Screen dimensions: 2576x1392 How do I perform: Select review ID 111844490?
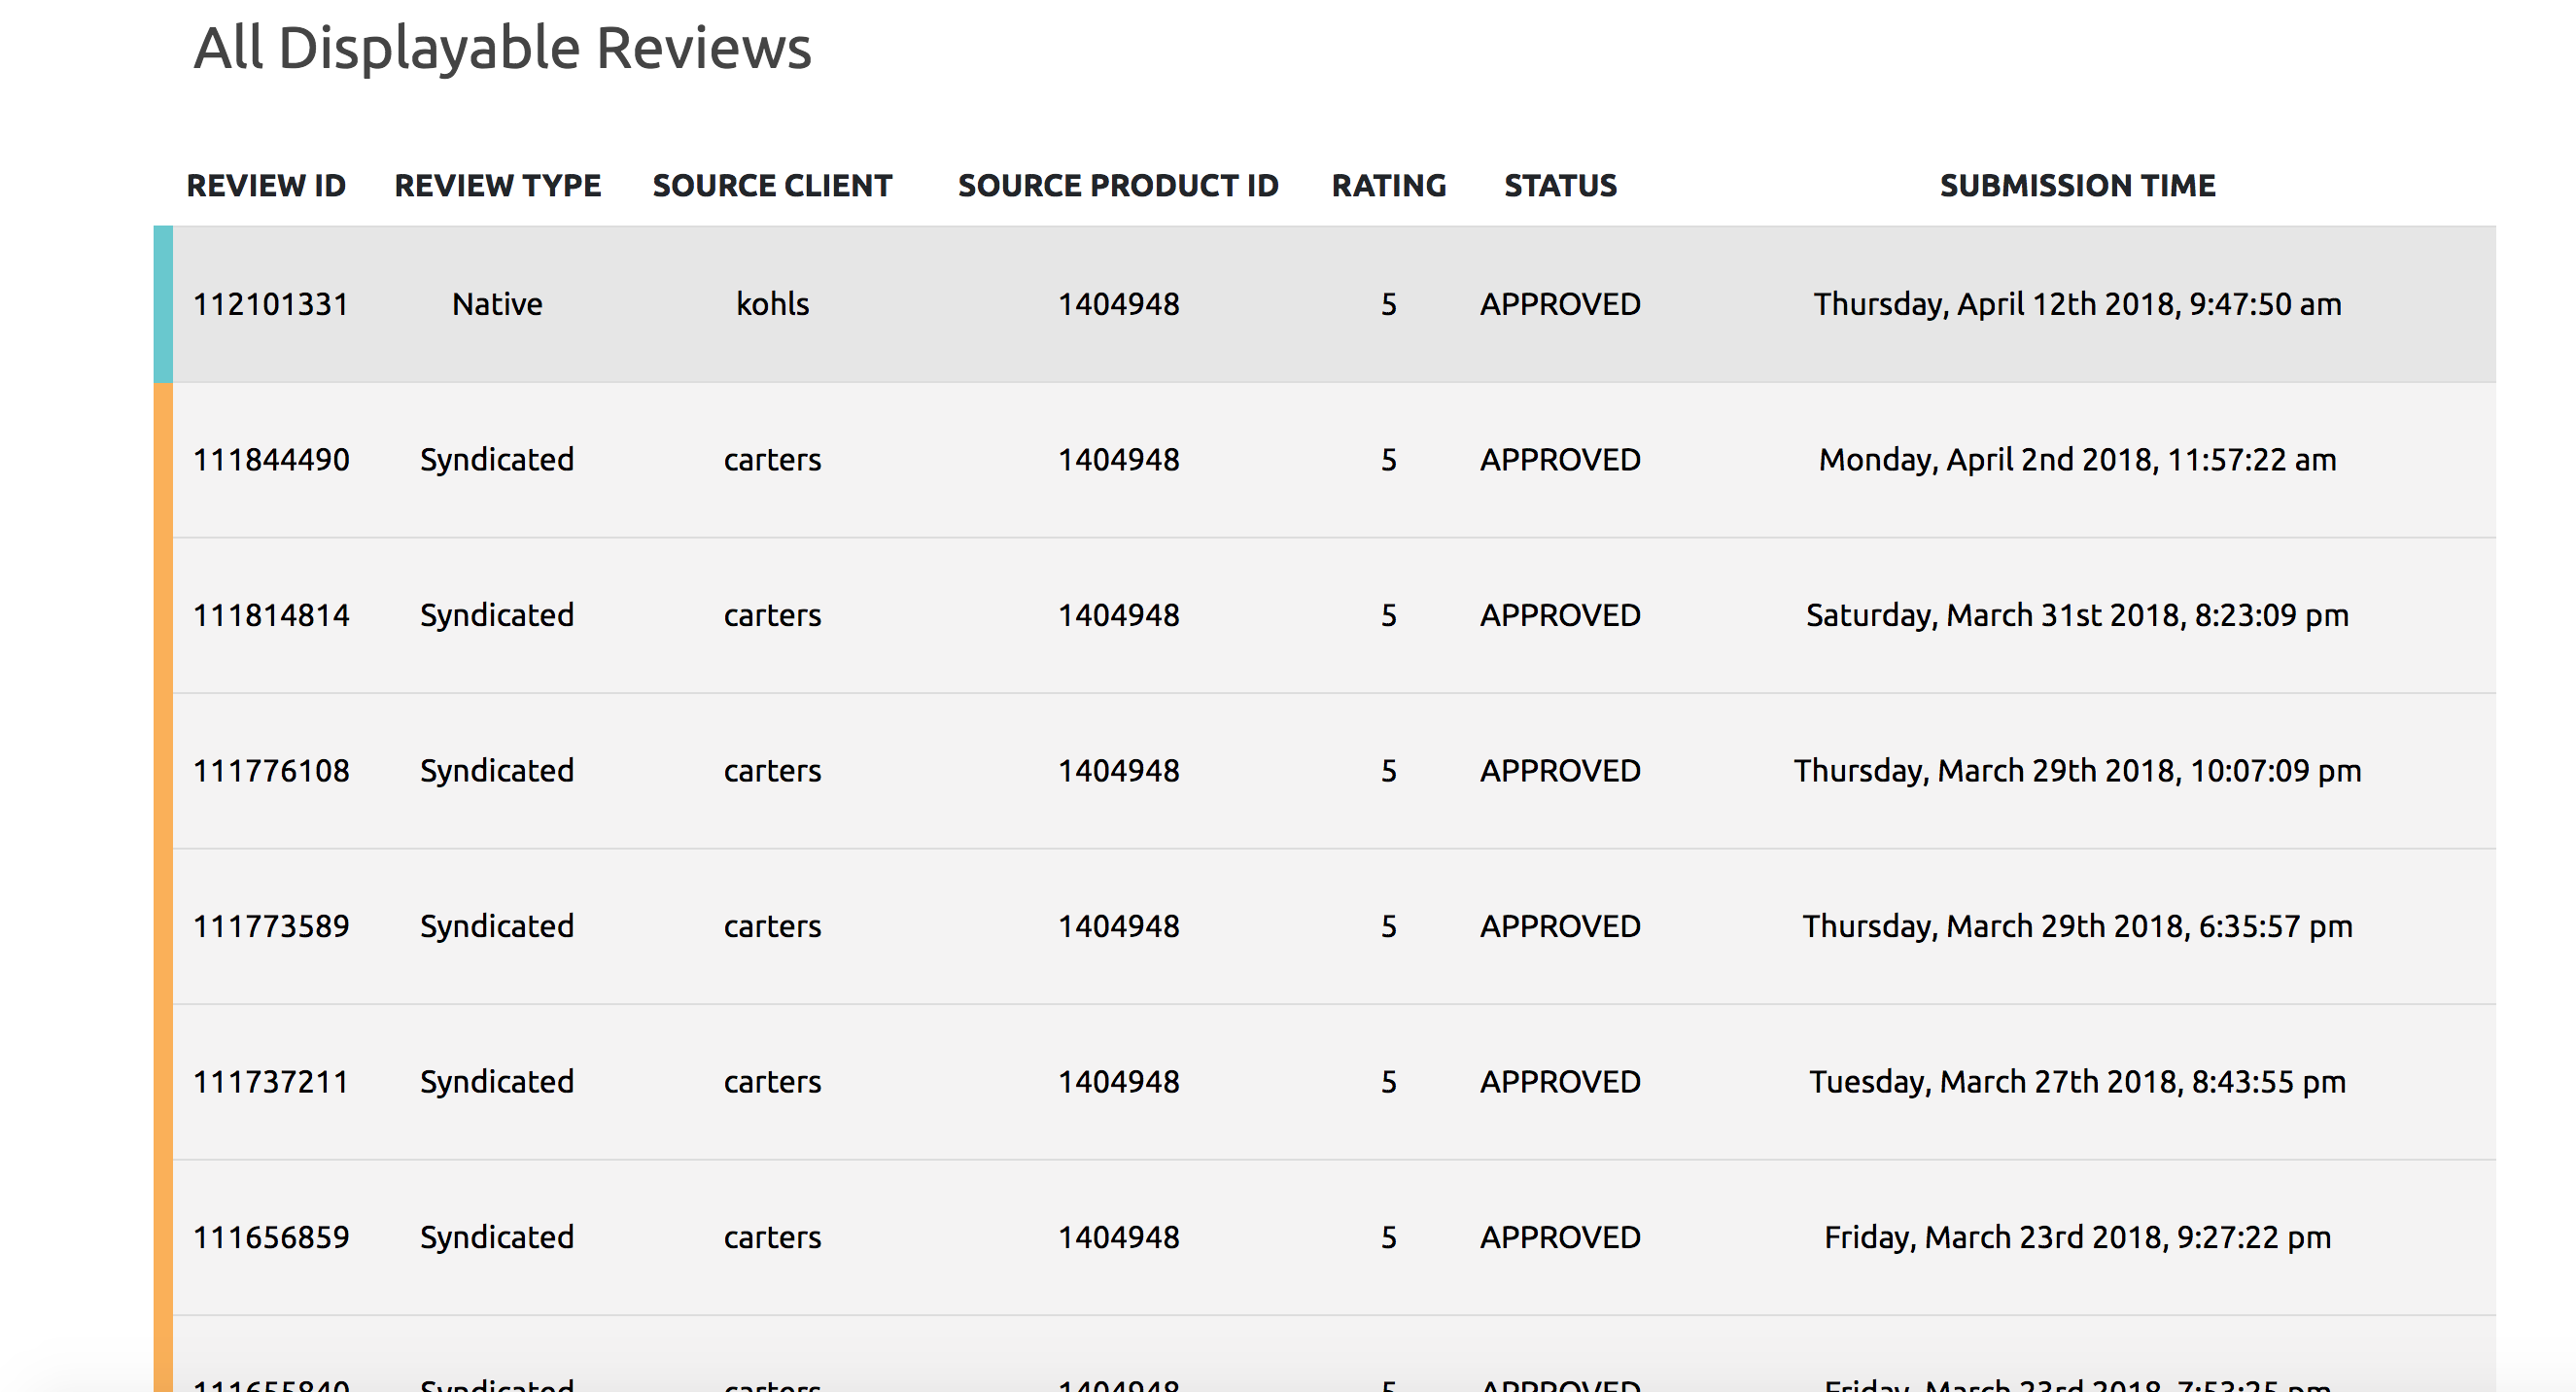pos(271,460)
